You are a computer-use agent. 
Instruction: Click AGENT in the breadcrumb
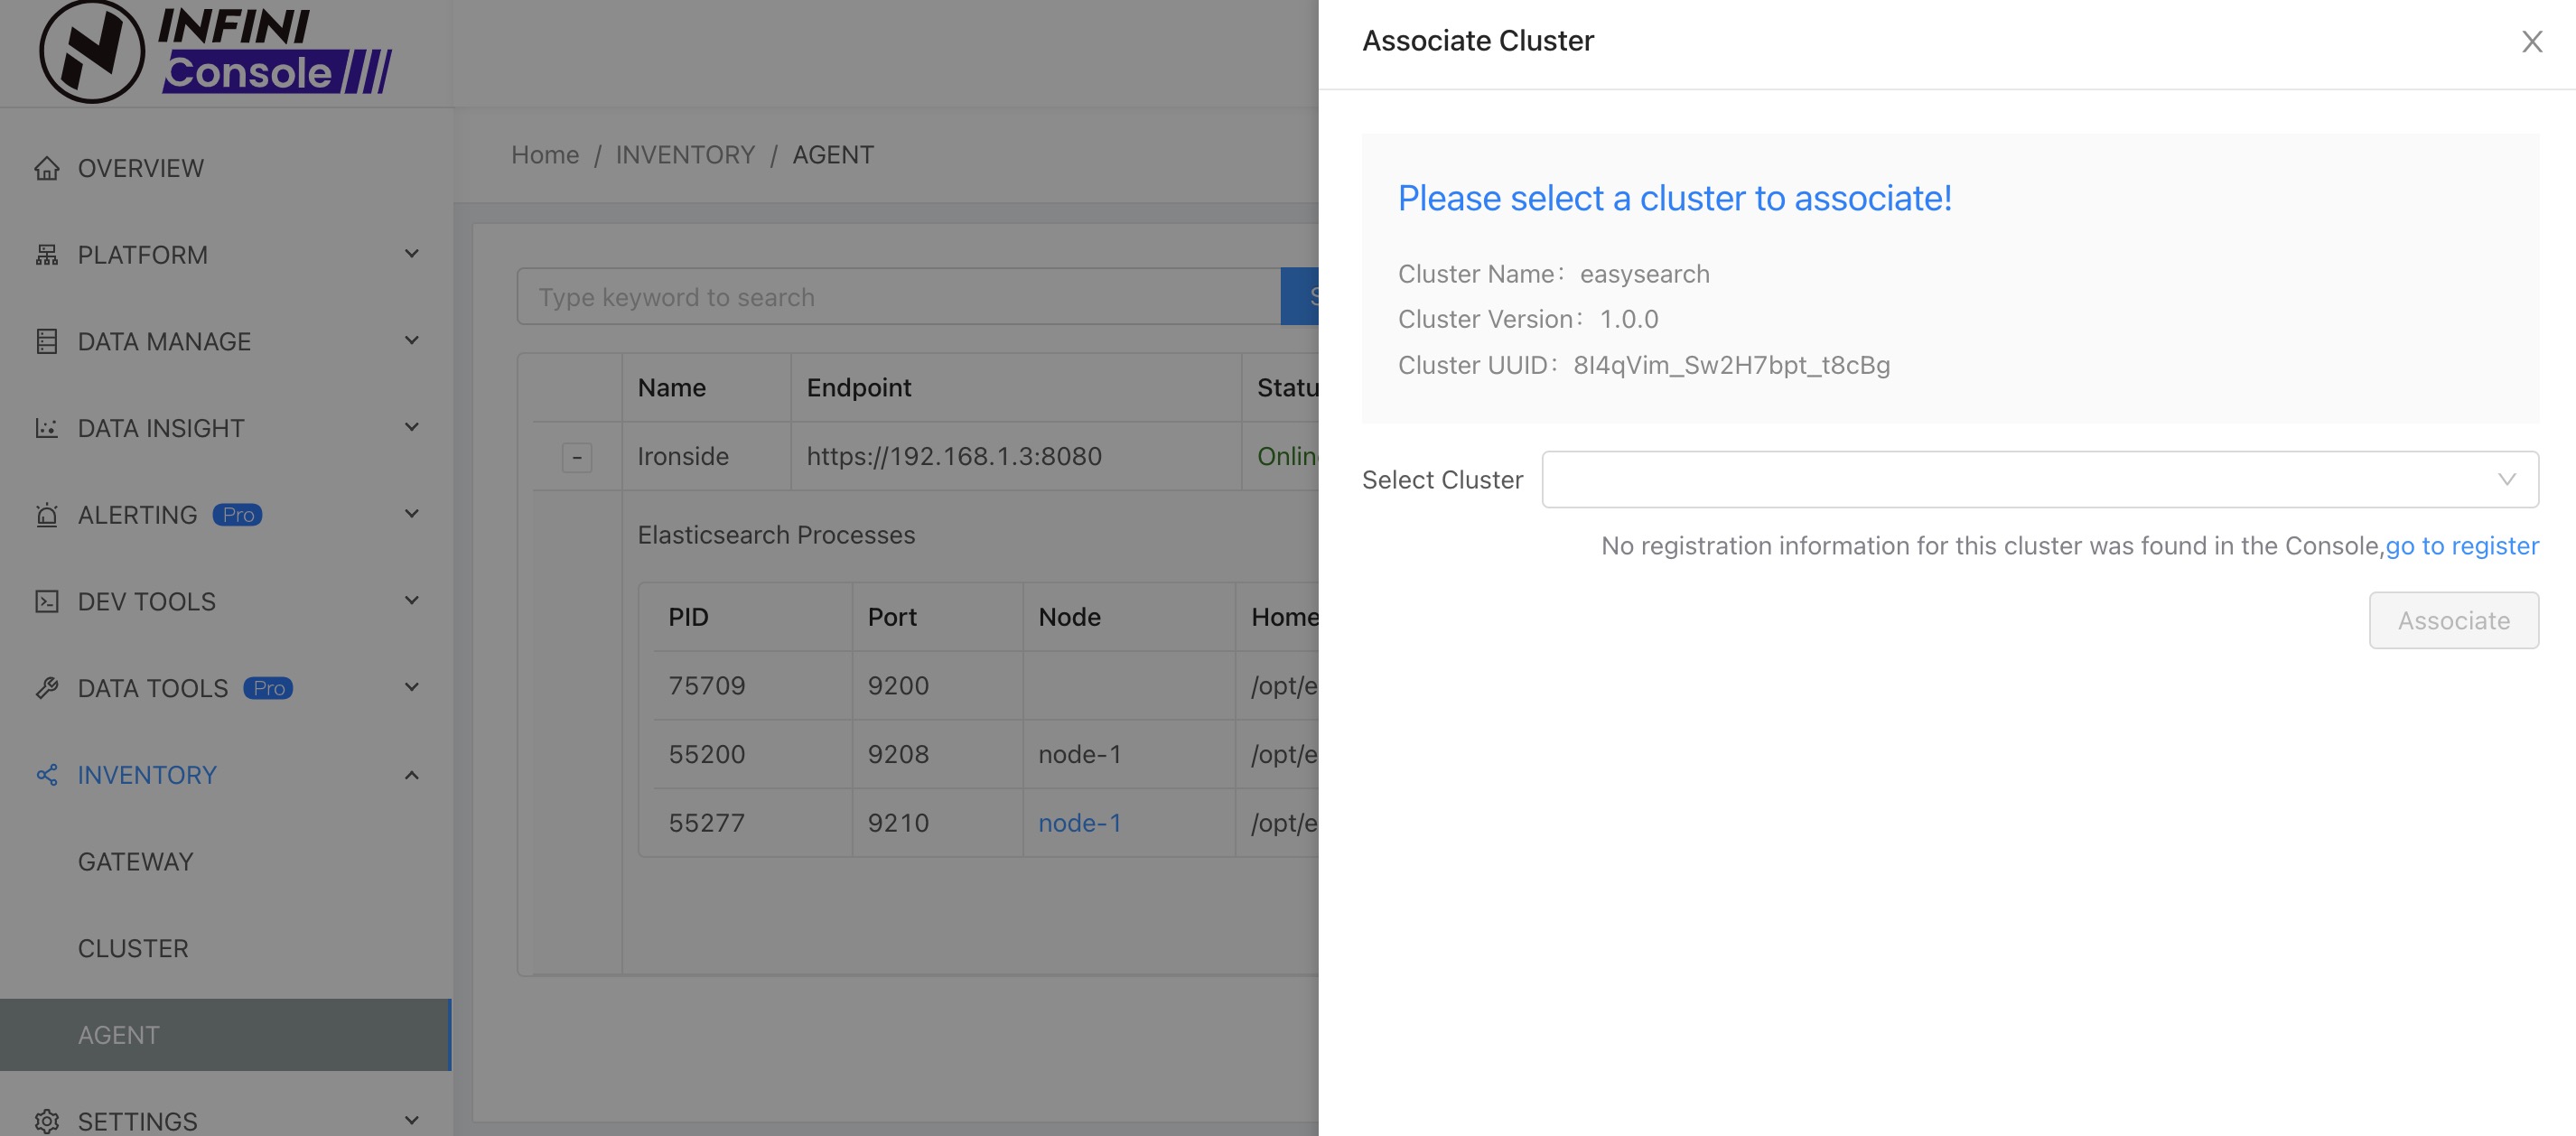point(833,155)
